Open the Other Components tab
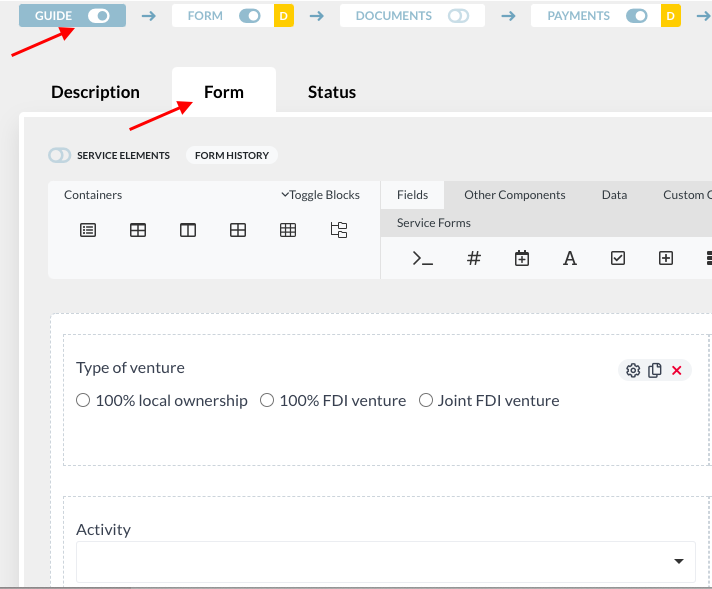This screenshot has width=712, height=589. point(514,195)
